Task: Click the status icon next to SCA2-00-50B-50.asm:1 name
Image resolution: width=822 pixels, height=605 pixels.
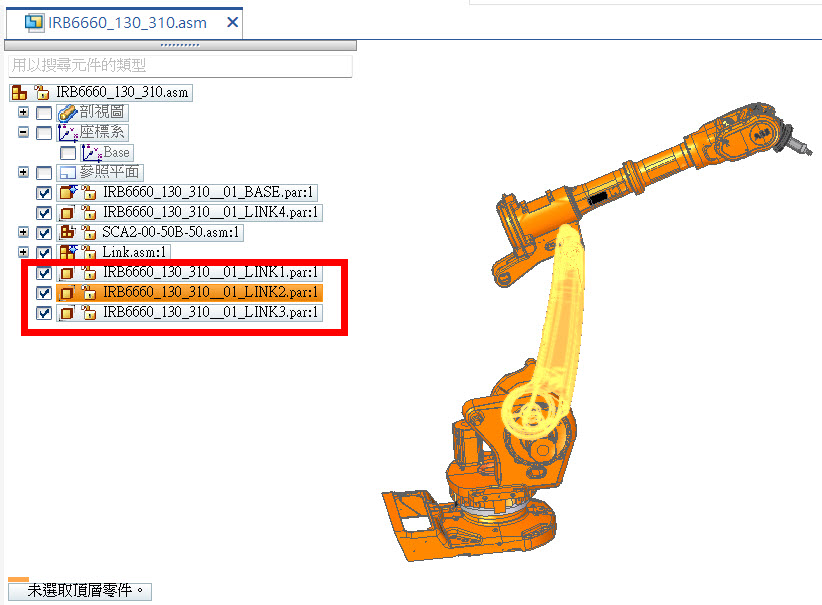Action: point(90,232)
